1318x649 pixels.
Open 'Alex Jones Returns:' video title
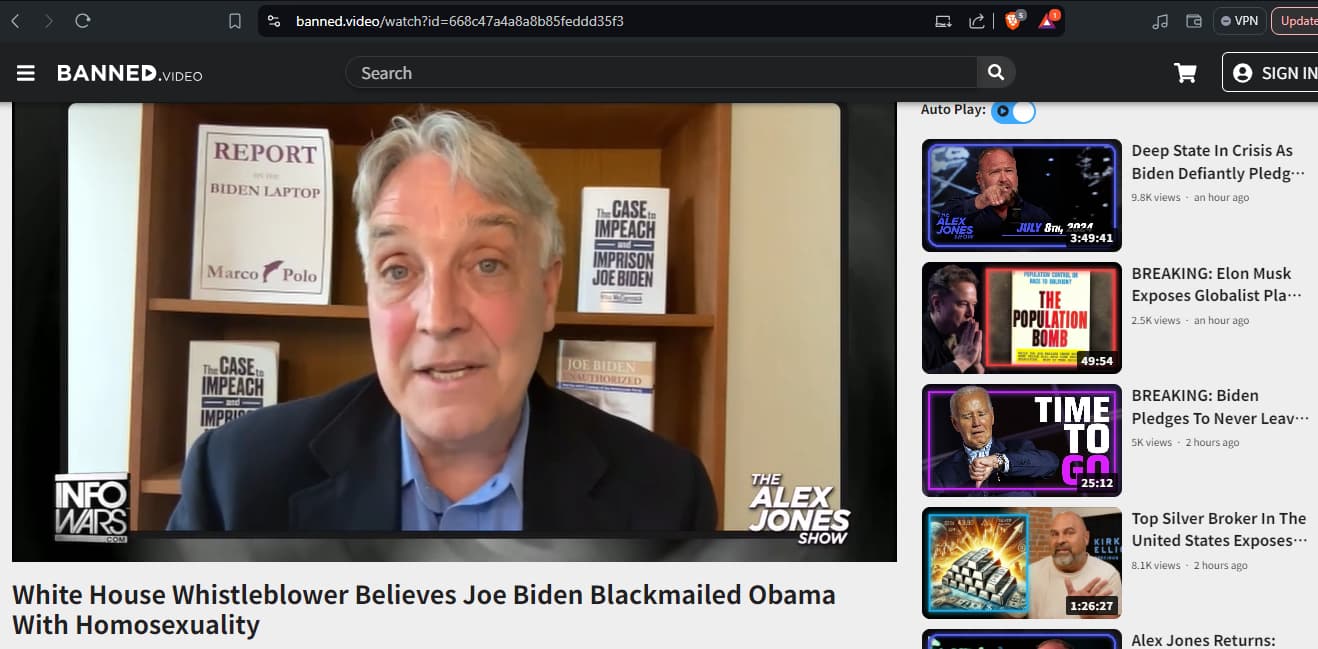[1203, 640]
